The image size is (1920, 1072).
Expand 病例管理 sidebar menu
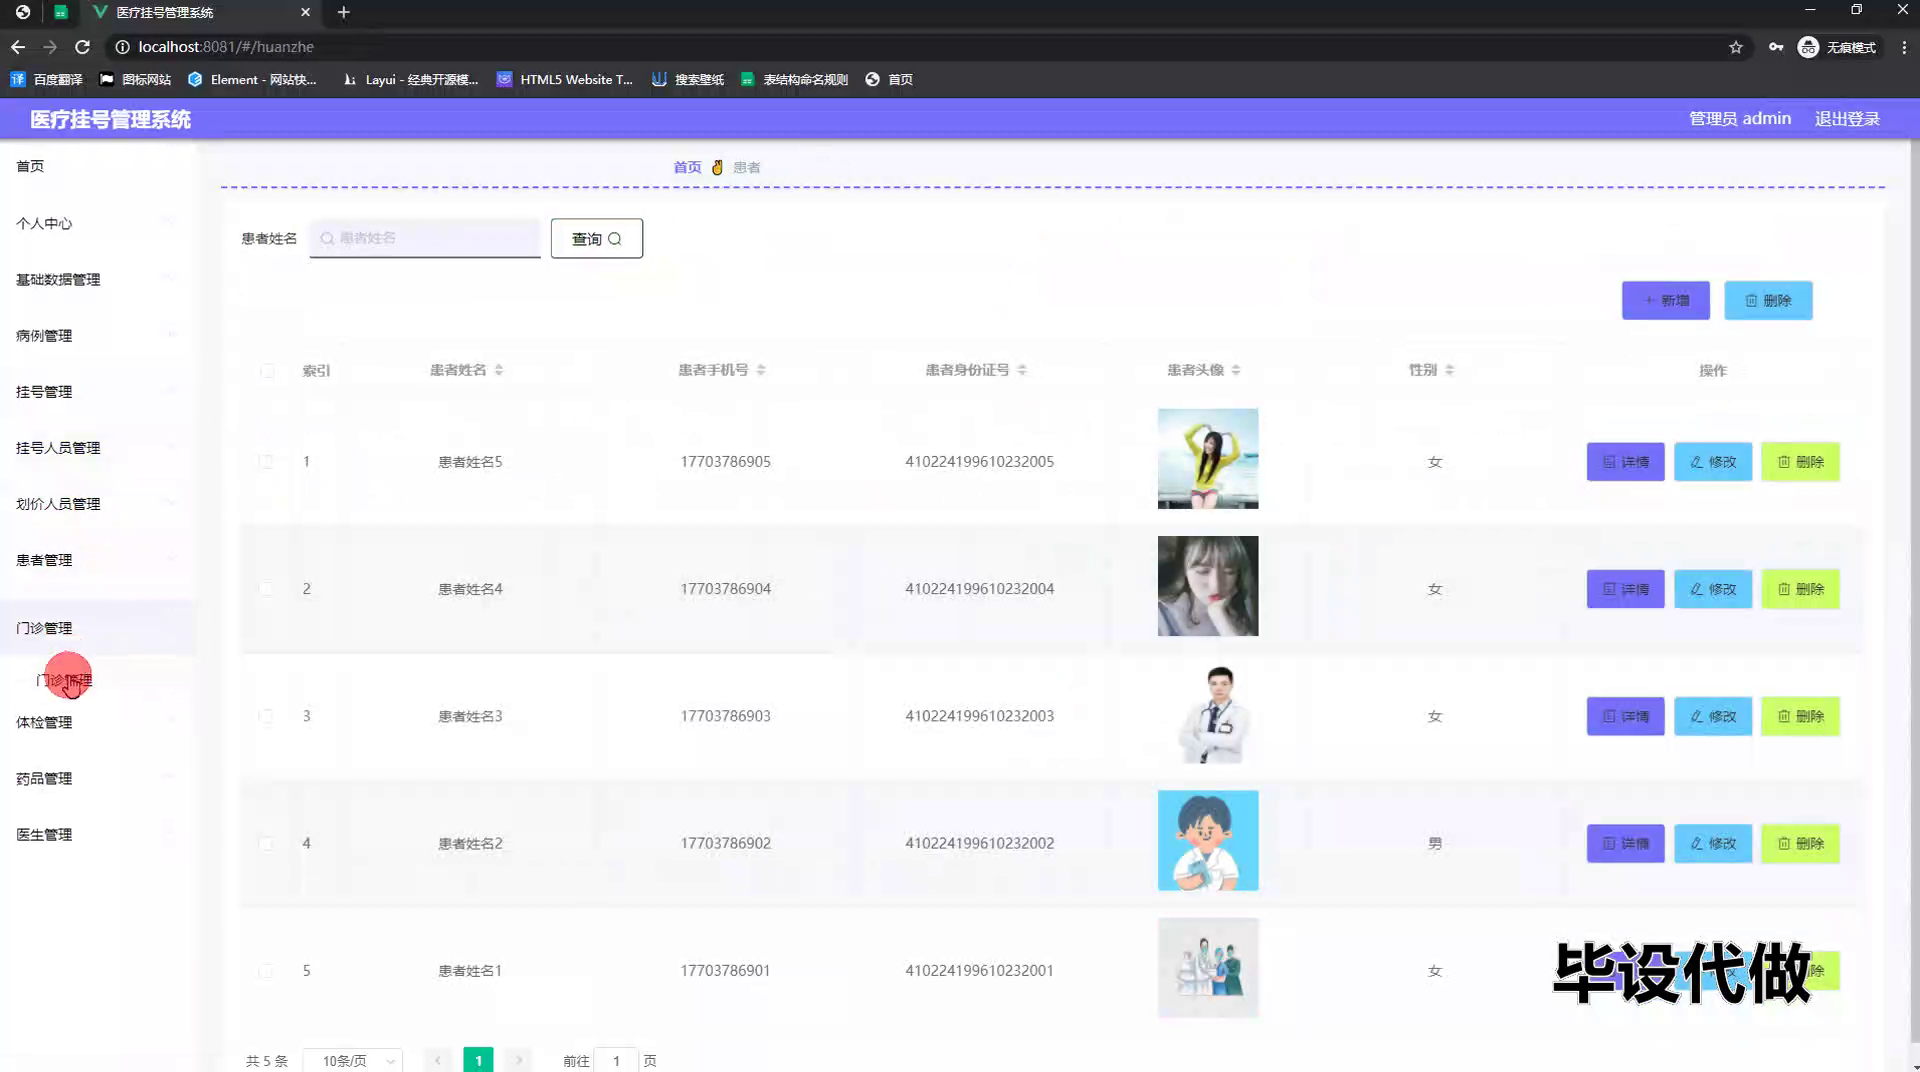[x=97, y=335]
